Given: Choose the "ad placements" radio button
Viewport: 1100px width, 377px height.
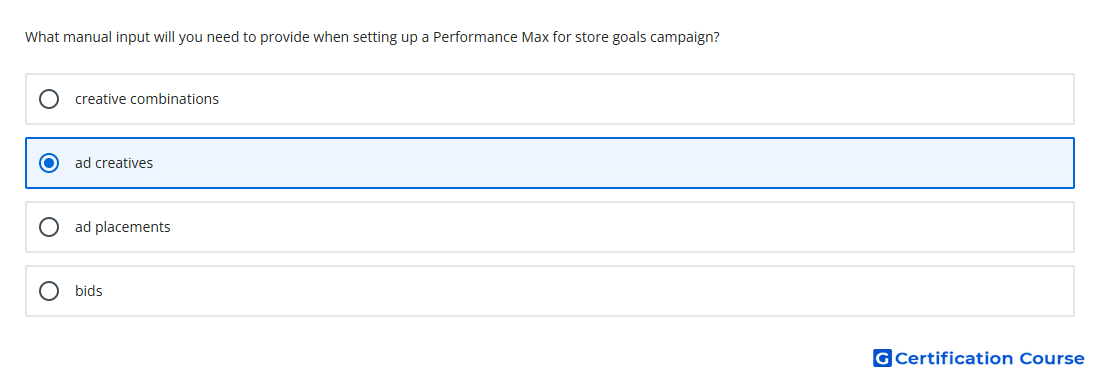Looking at the screenshot, I should (x=49, y=227).
